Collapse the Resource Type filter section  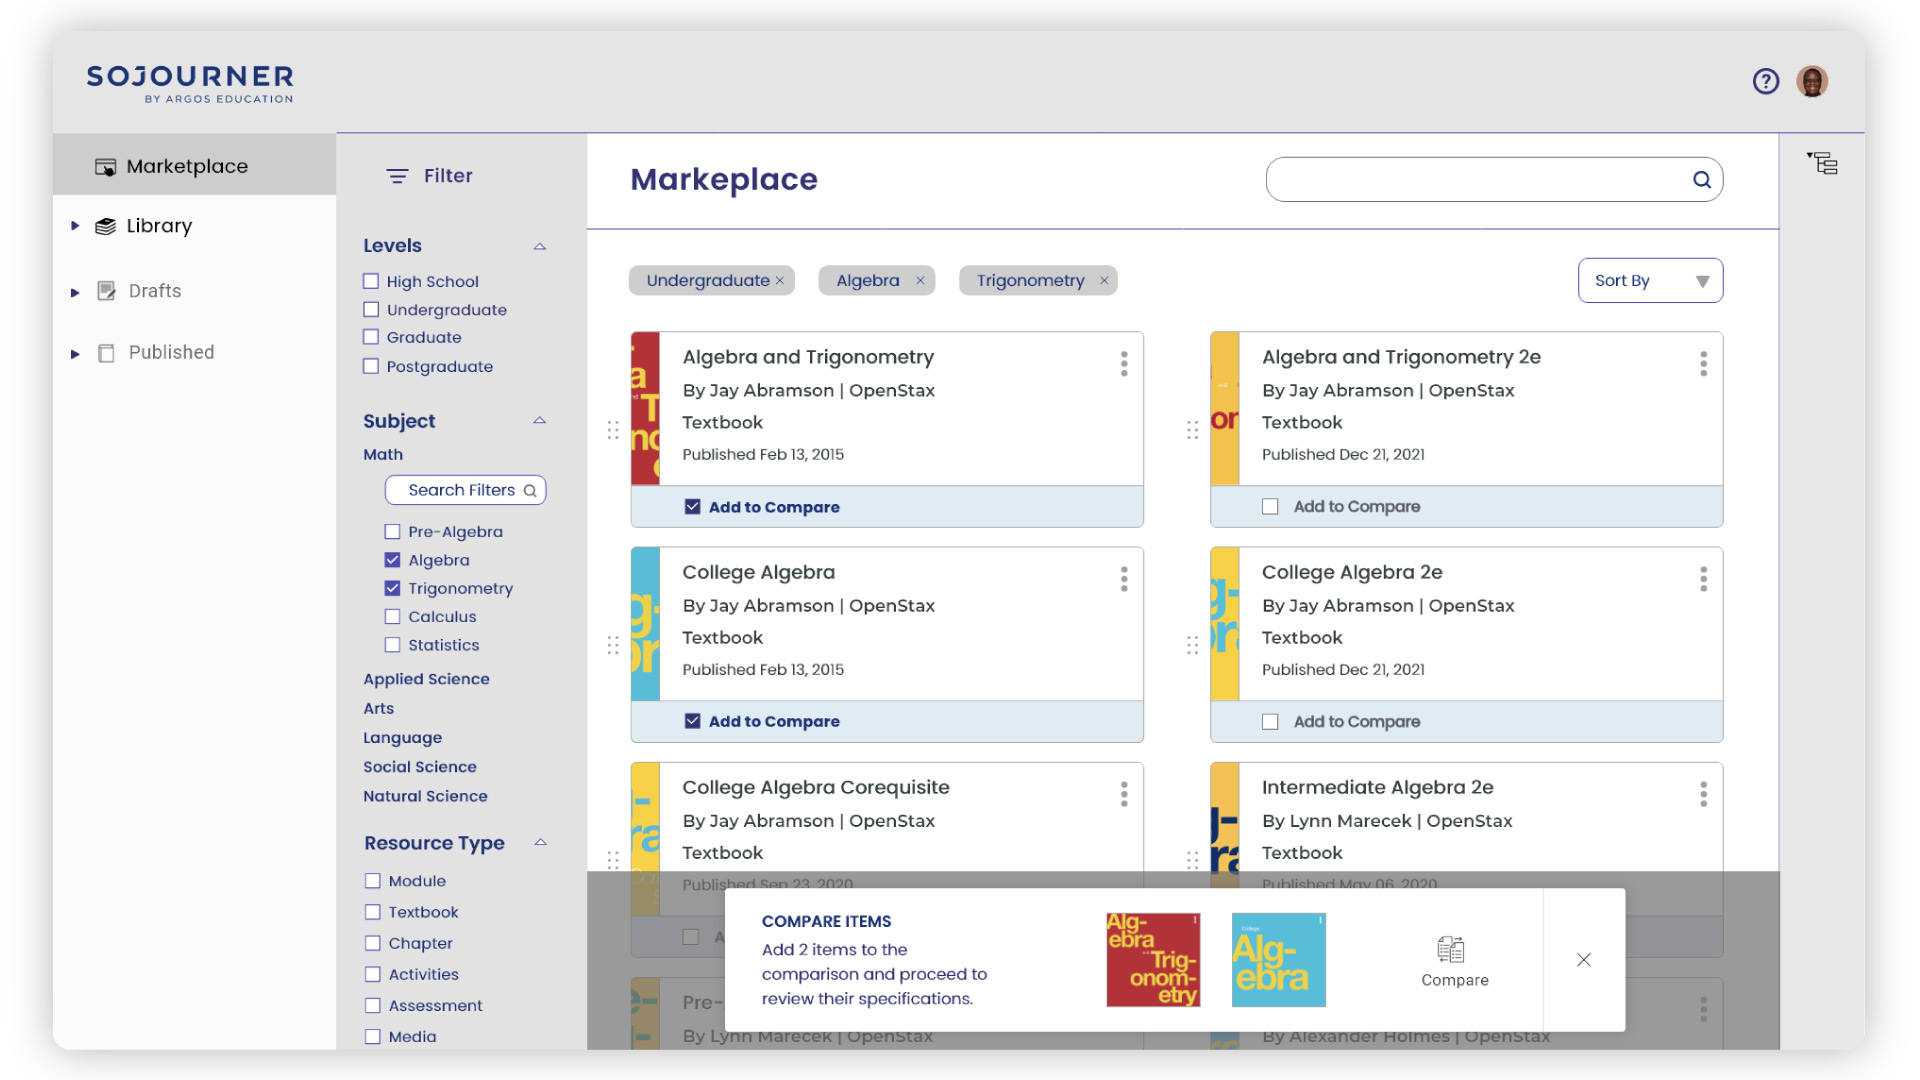click(x=540, y=842)
